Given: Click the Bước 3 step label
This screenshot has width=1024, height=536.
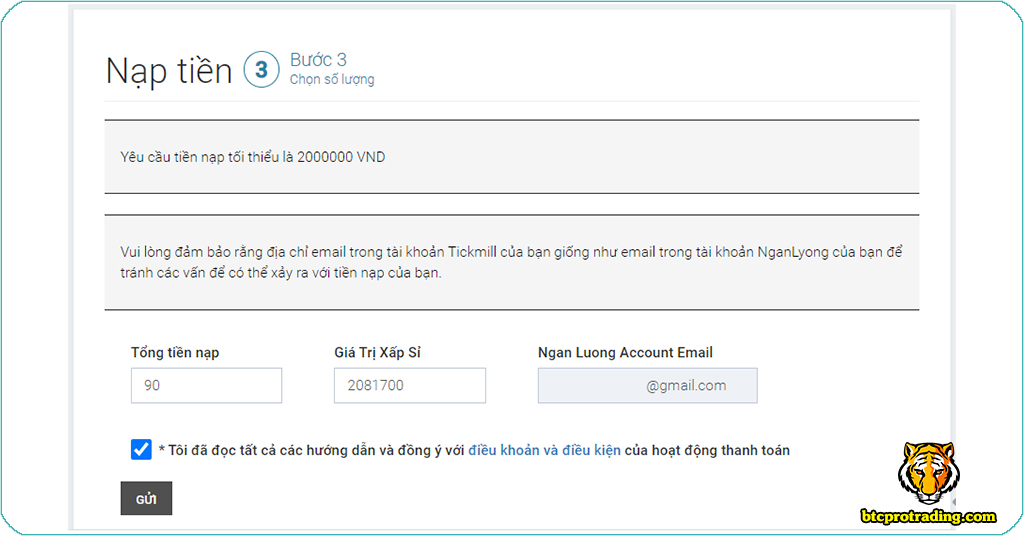Looking at the screenshot, I should (318, 59).
